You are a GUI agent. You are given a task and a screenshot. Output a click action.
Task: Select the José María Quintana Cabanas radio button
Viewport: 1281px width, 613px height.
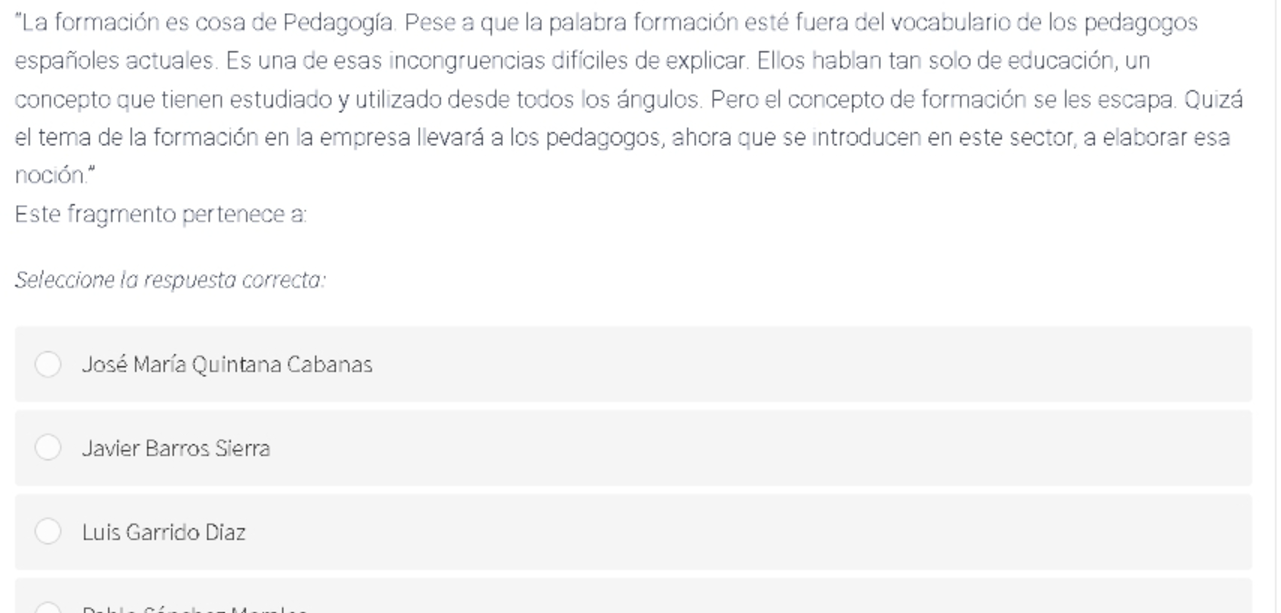pos(48,365)
